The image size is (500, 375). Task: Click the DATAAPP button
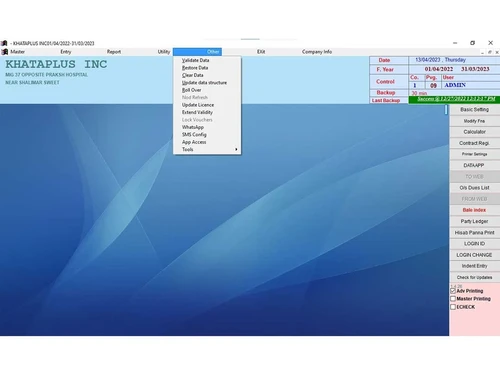[474, 166]
